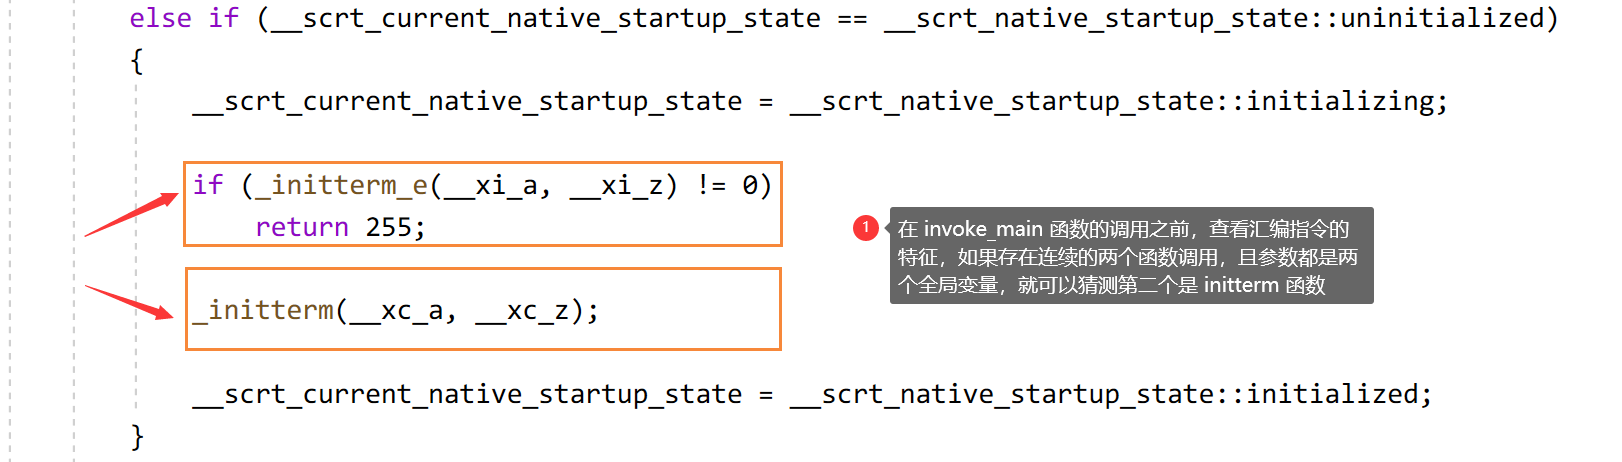The height and width of the screenshot is (462, 1622).
Task: Click "uninitialized" in the else-if condition
Action: (1441, 18)
